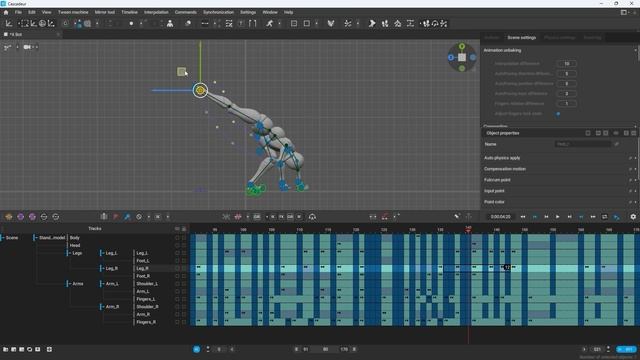The width and height of the screenshot is (640, 360).
Task: Click the Name input field in Object properties
Action: [583, 144]
